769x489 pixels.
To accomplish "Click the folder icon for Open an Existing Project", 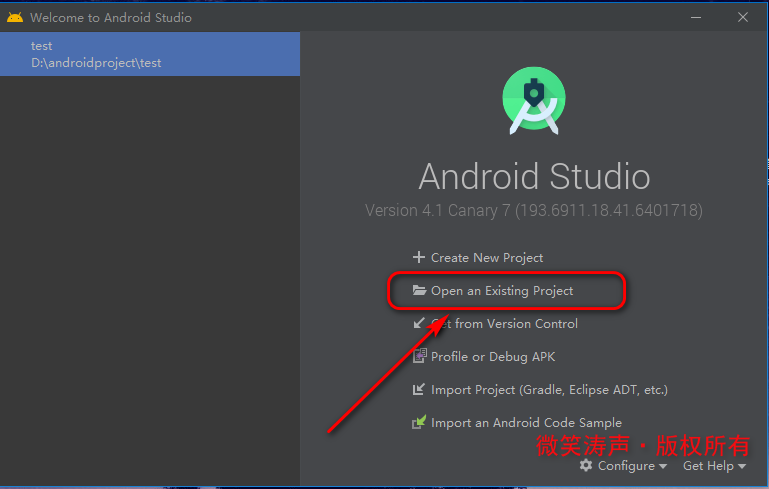I will click(419, 290).
